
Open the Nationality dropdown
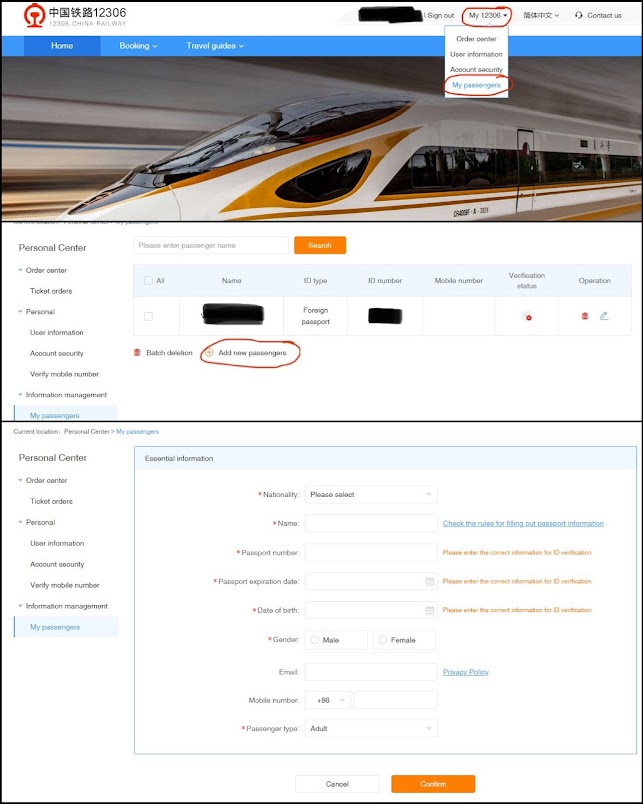click(x=371, y=495)
